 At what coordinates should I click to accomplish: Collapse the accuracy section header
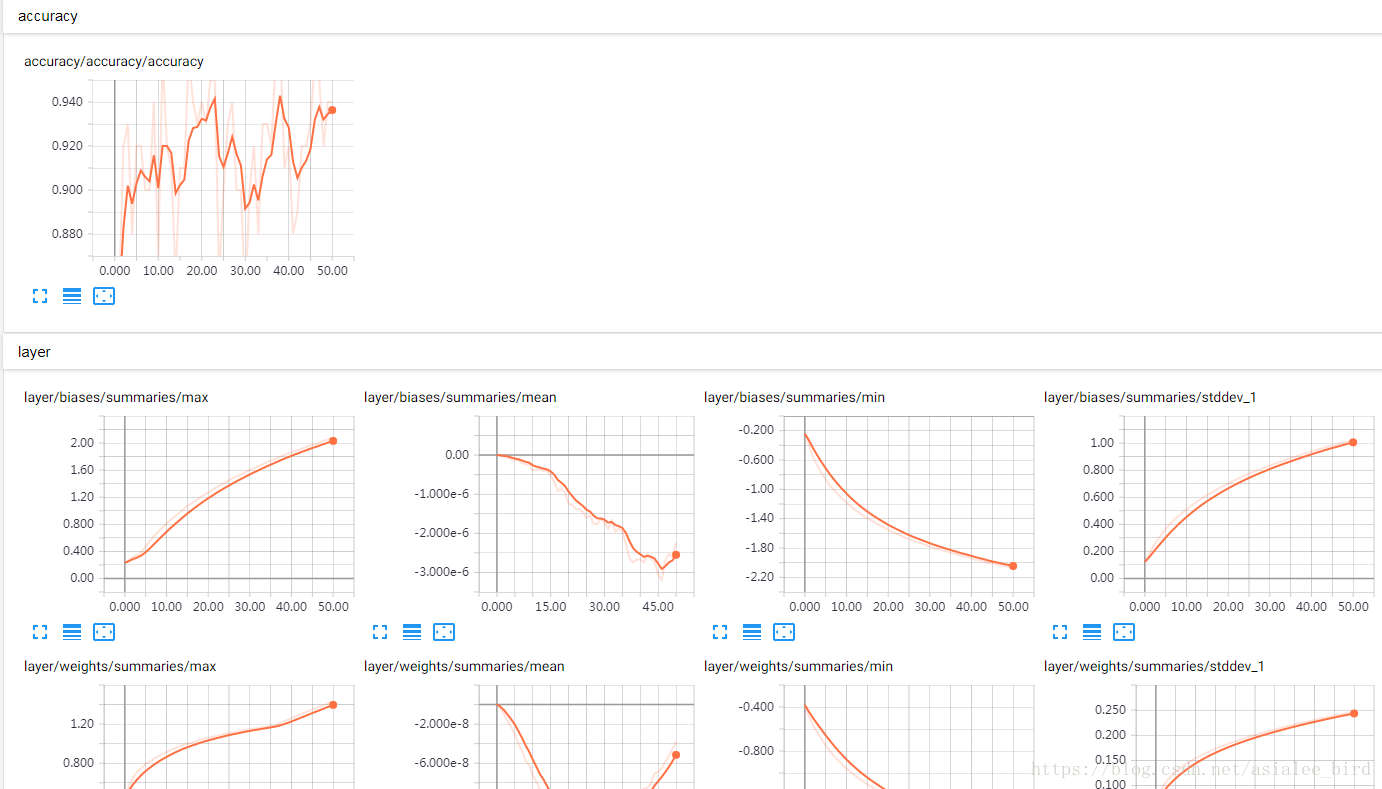pyautogui.click(x=692, y=17)
